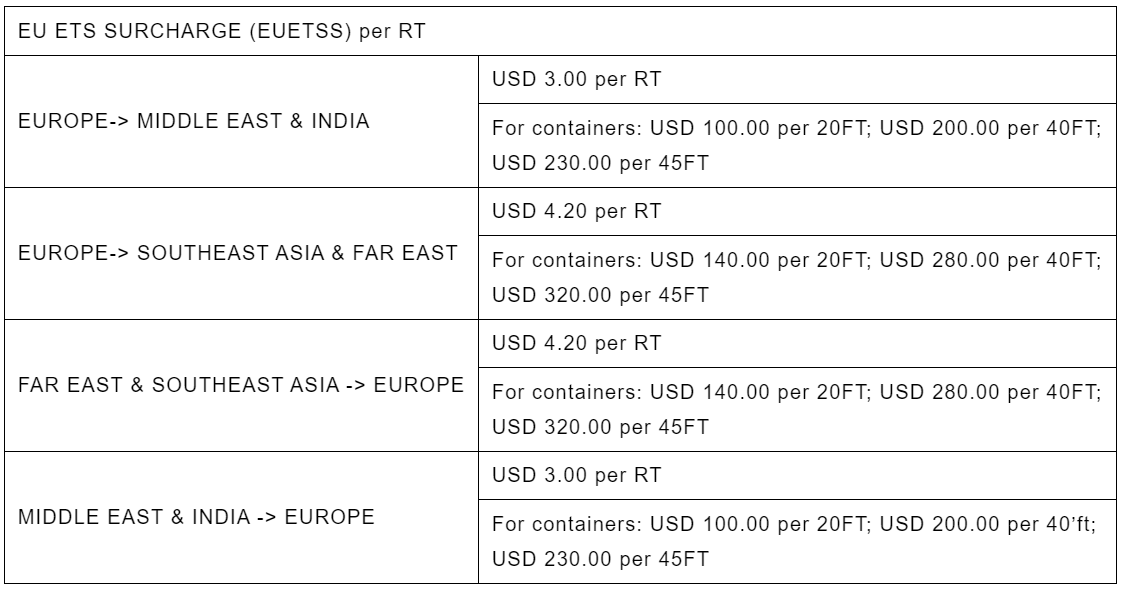Select Europe to Far East container rates cell
This screenshot has height=589, width=1122.
[797, 277]
